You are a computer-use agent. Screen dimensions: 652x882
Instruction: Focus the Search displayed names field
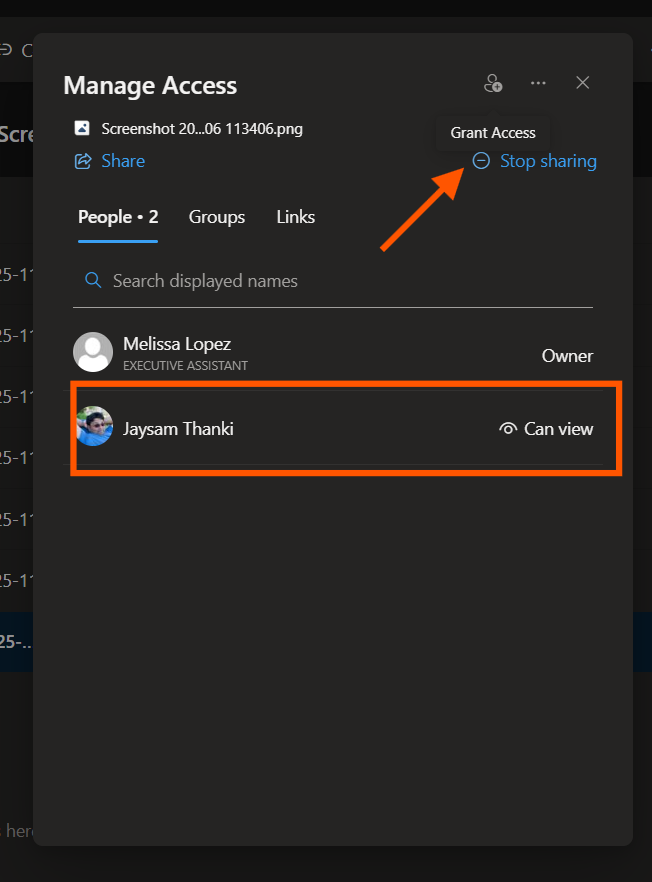point(340,281)
